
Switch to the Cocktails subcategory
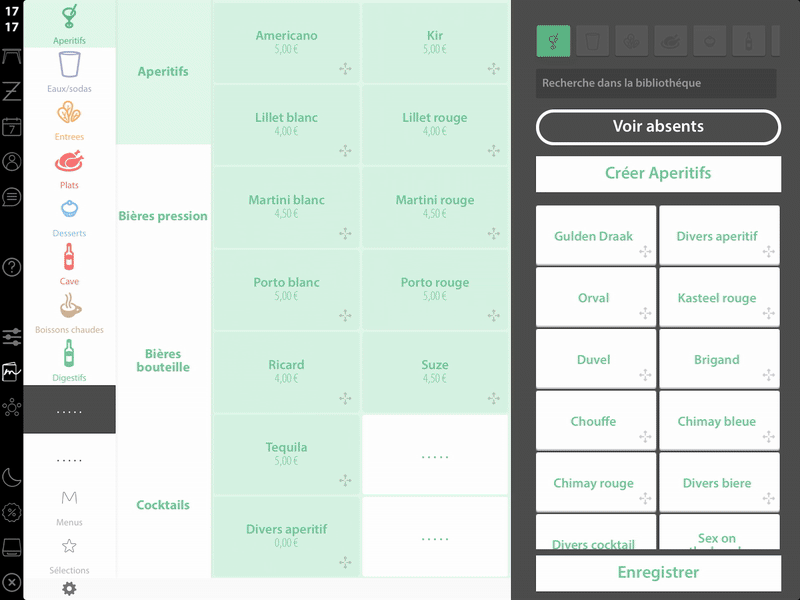click(163, 505)
